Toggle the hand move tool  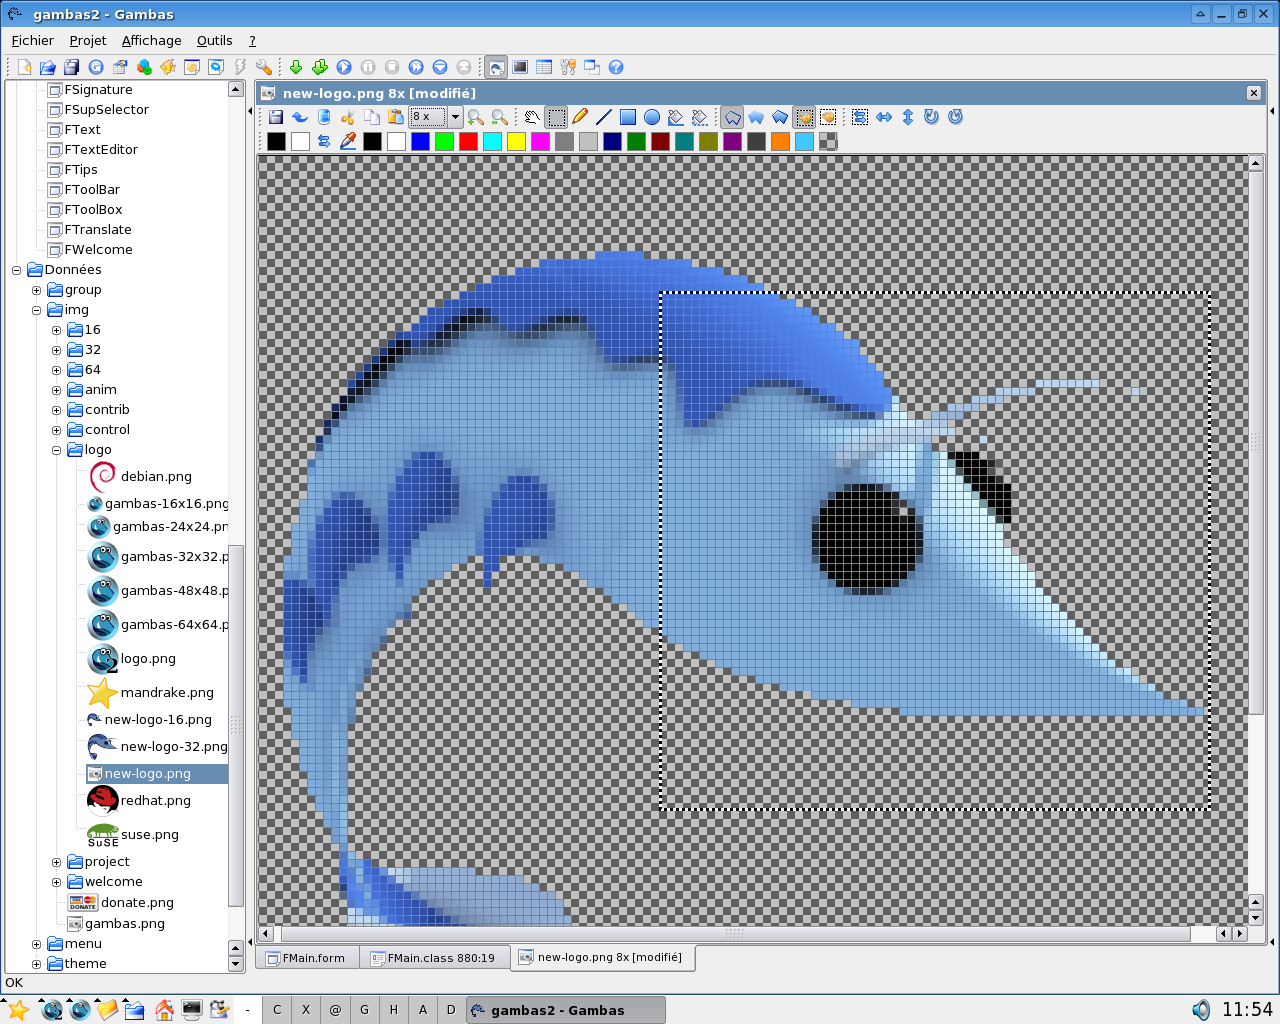coord(532,117)
